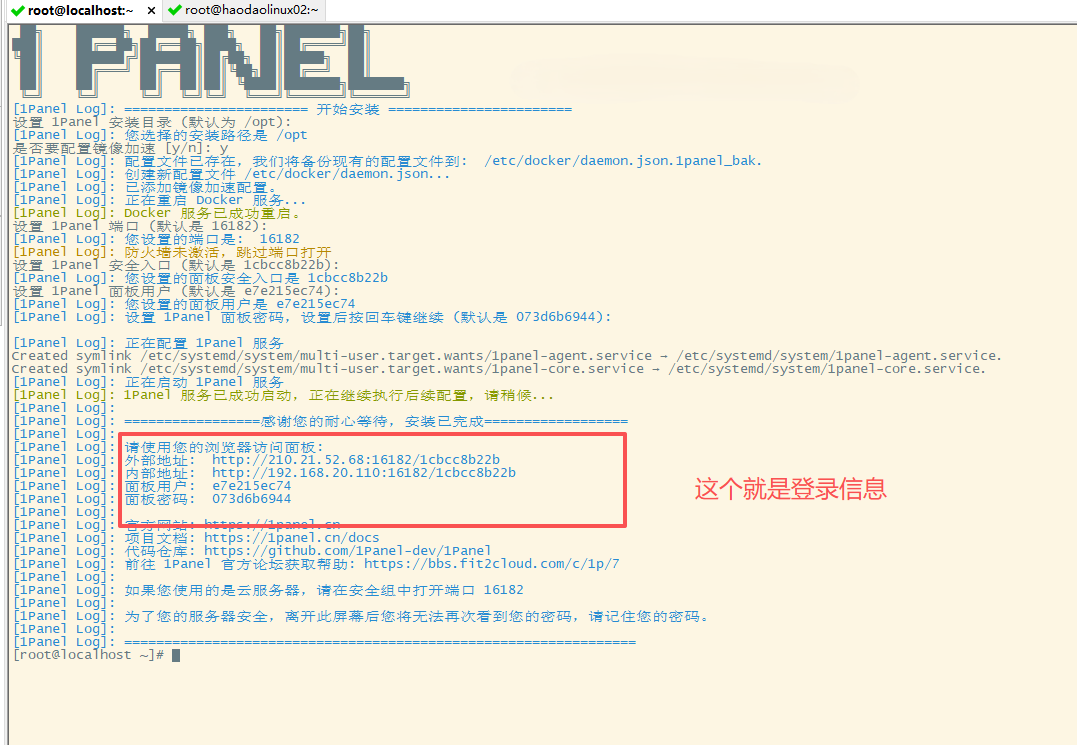Open the external address URL 210.21.52.68:16182
Screen dimensions: 1077x745
(355, 459)
